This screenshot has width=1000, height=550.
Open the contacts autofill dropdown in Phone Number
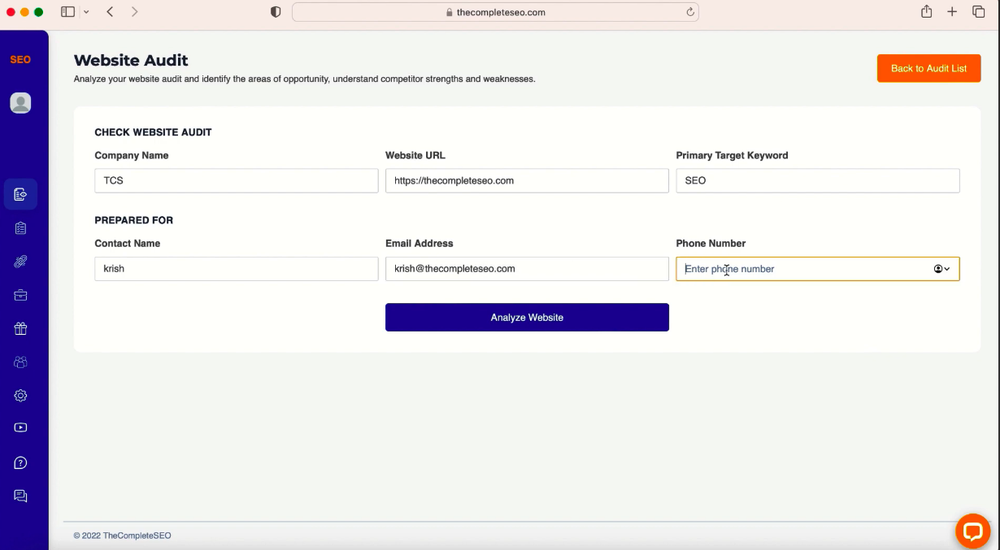coord(942,269)
